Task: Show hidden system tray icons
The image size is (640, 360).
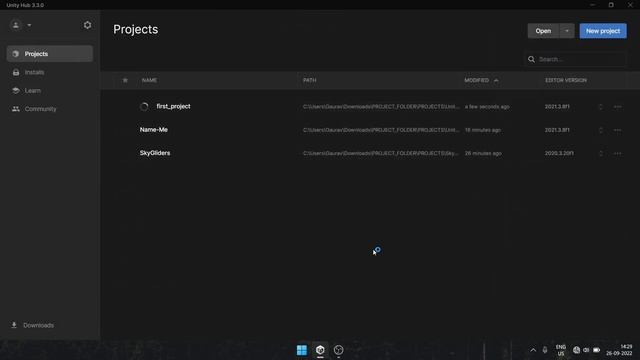Action: tap(533, 350)
